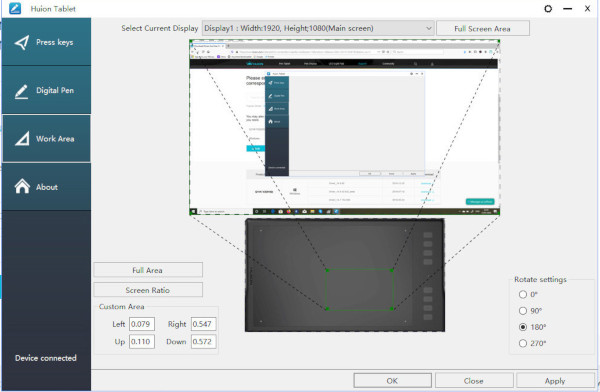Image resolution: width=600 pixels, height=392 pixels.
Task: Click the Huion Tablet app logo icon
Action: 15,8
